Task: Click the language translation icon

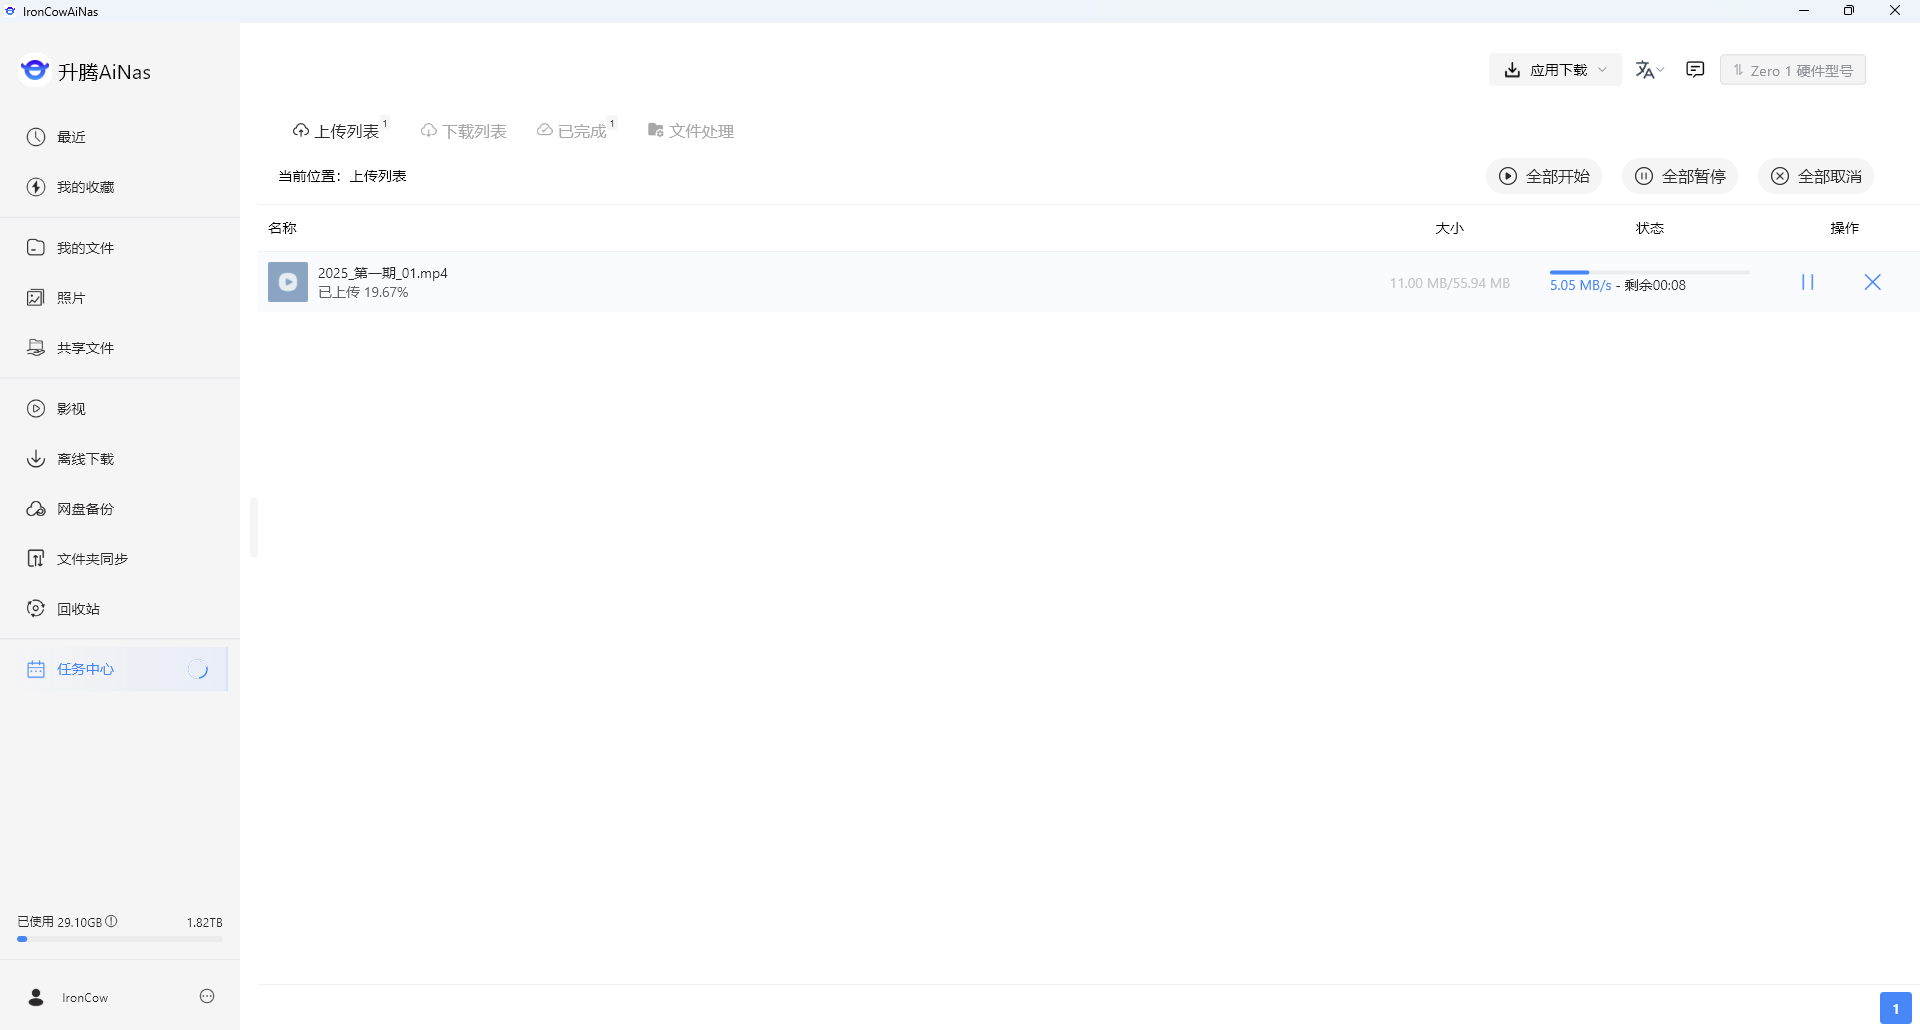Action: 1644,69
